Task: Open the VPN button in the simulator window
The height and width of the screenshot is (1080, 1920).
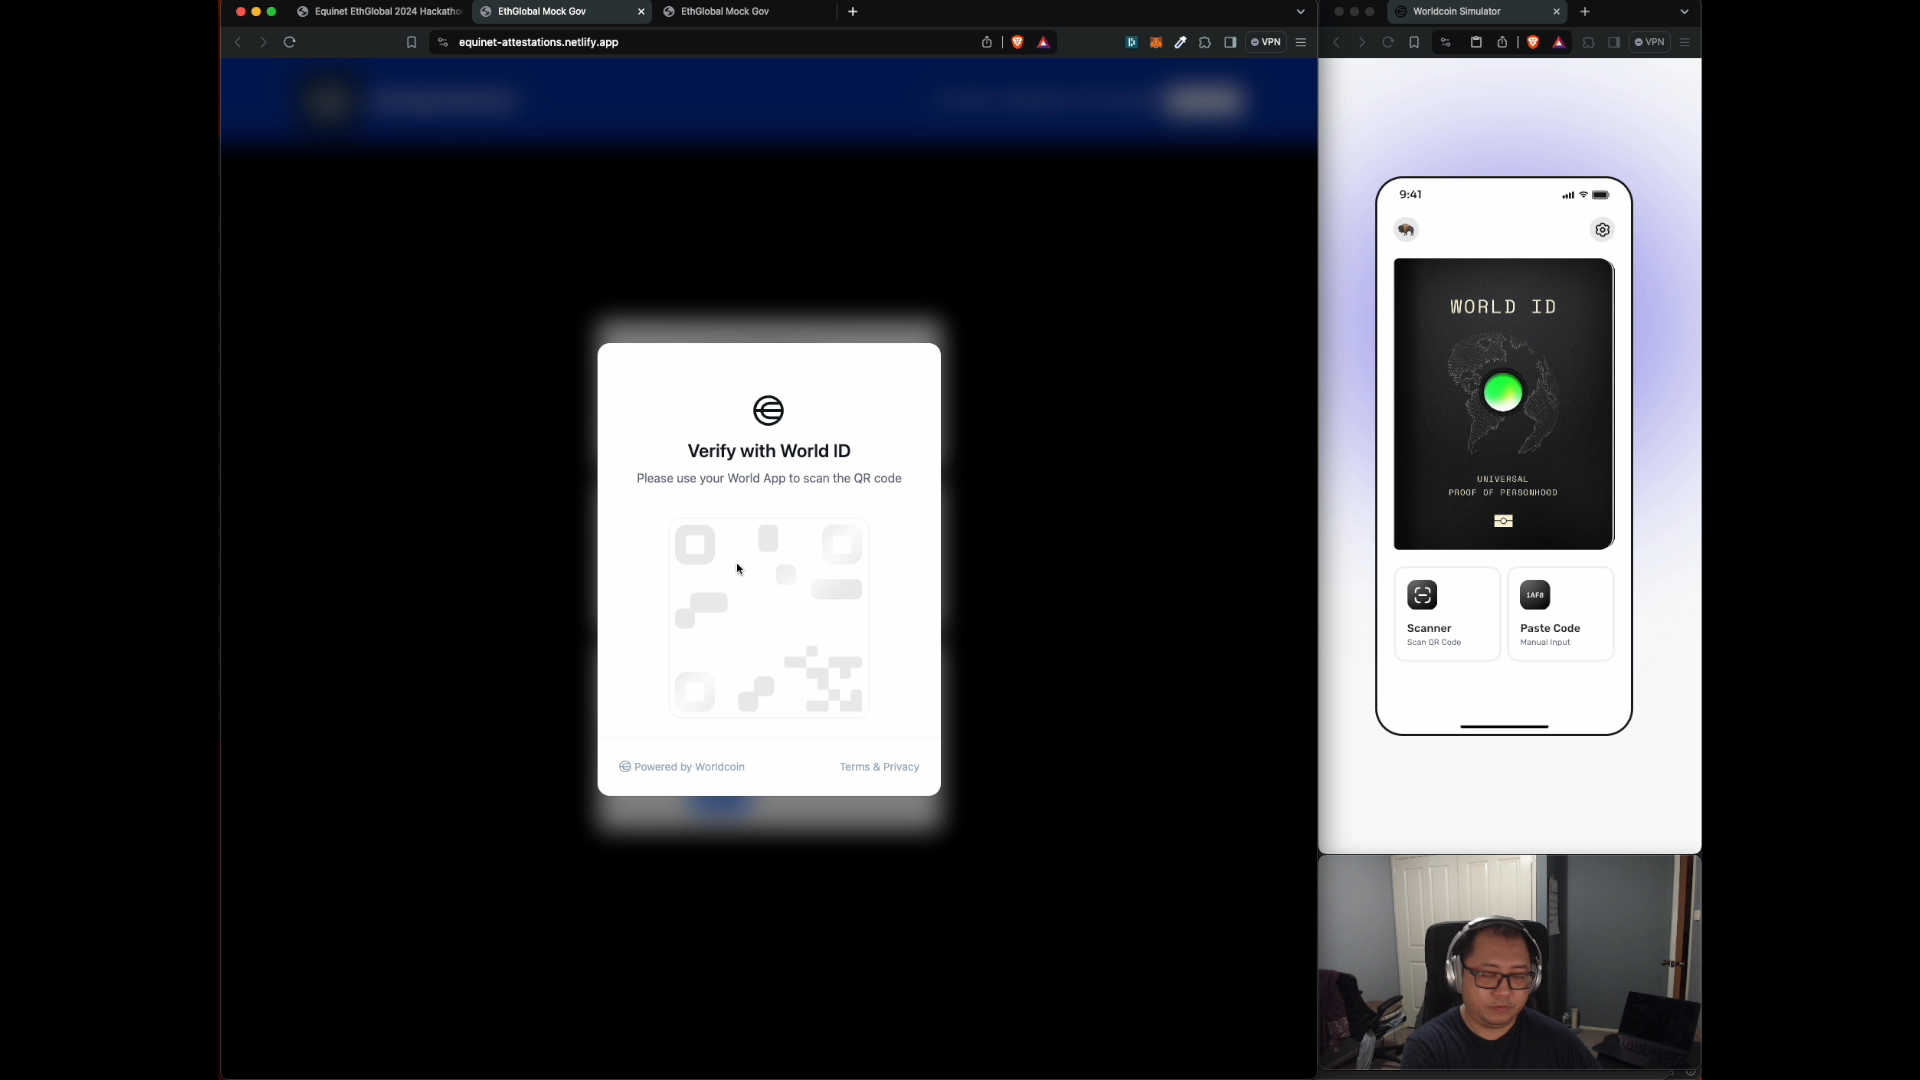Action: click(1650, 42)
